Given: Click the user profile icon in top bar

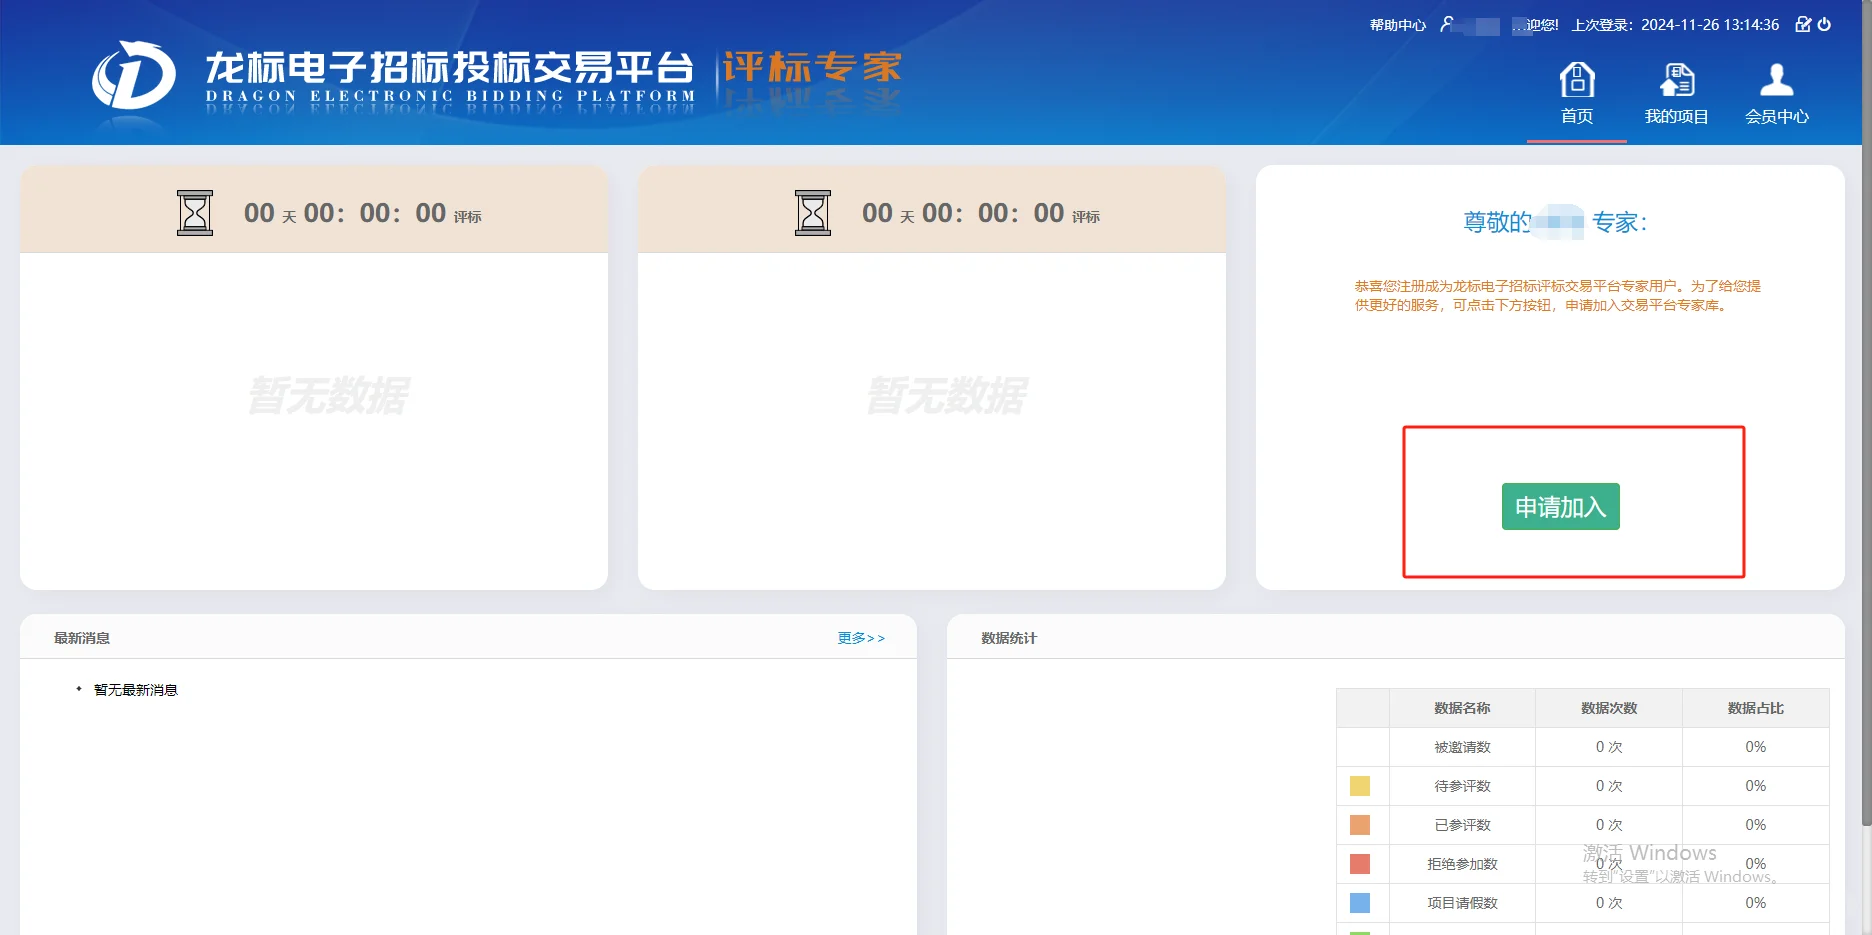Looking at the screenshot, I should click(1449, 24).
